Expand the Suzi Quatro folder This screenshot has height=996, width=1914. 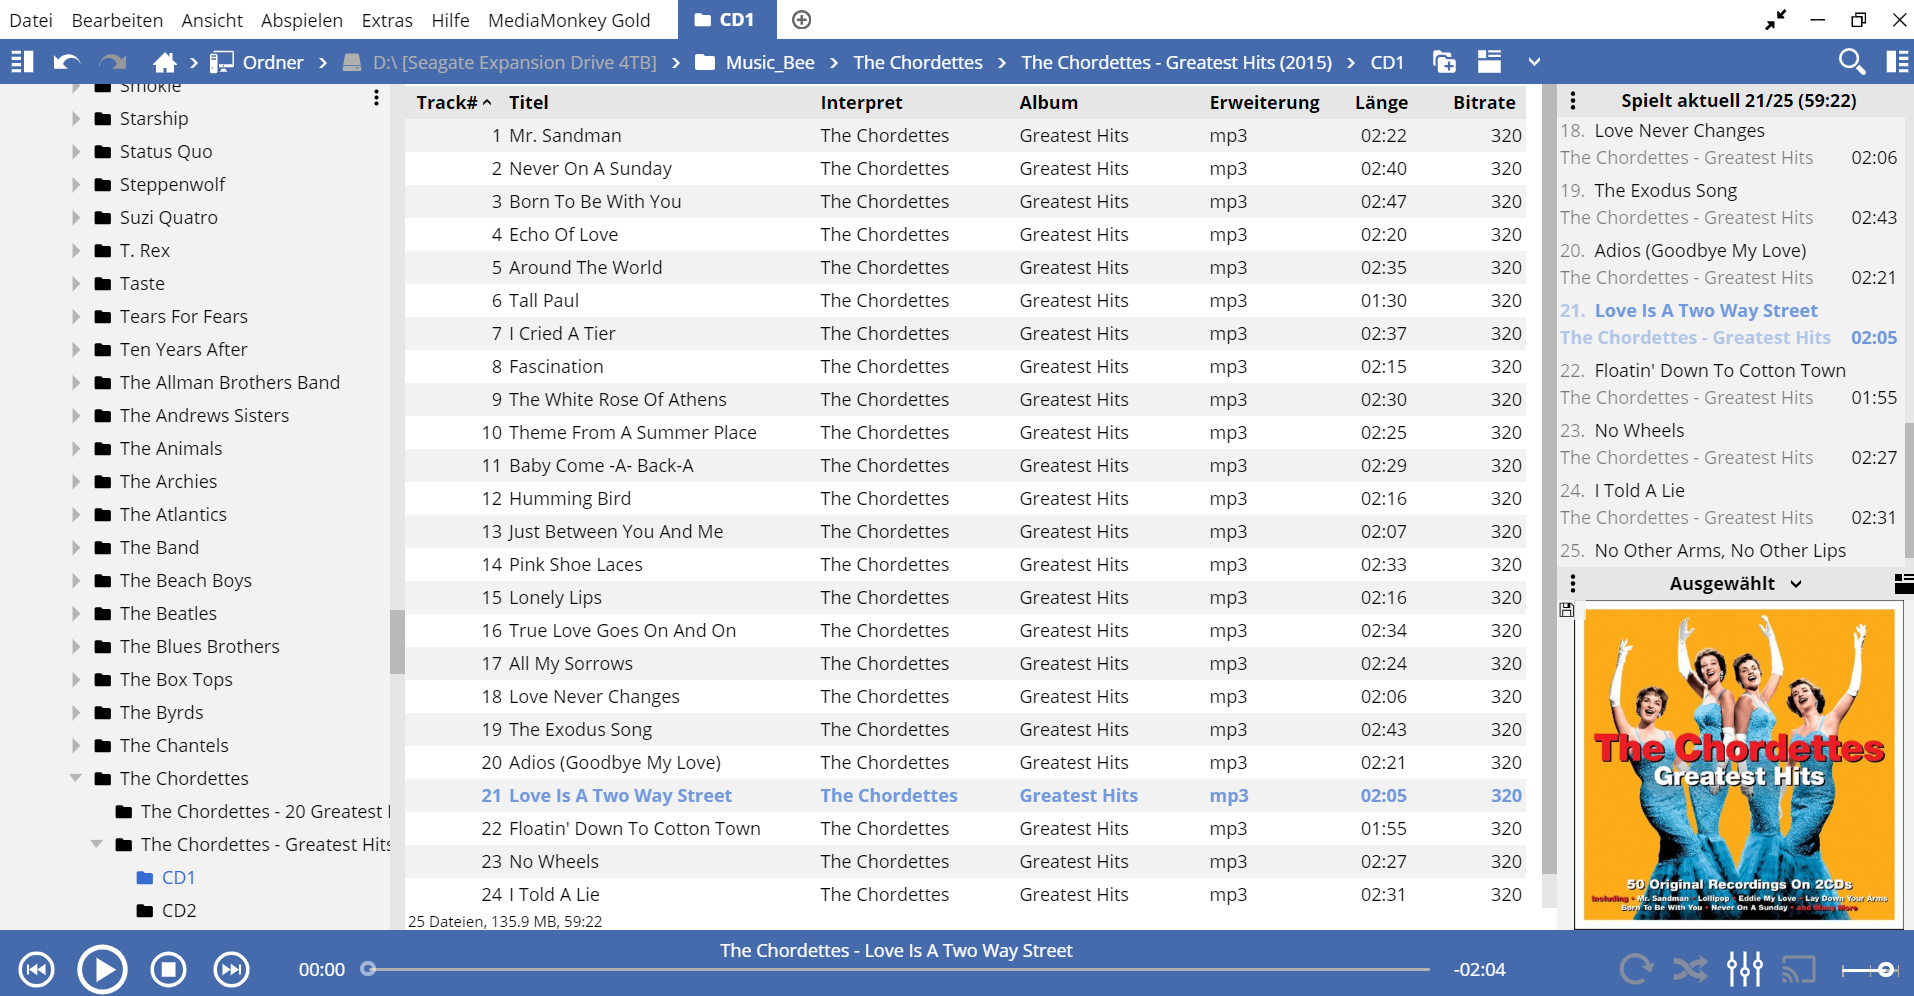76,217
